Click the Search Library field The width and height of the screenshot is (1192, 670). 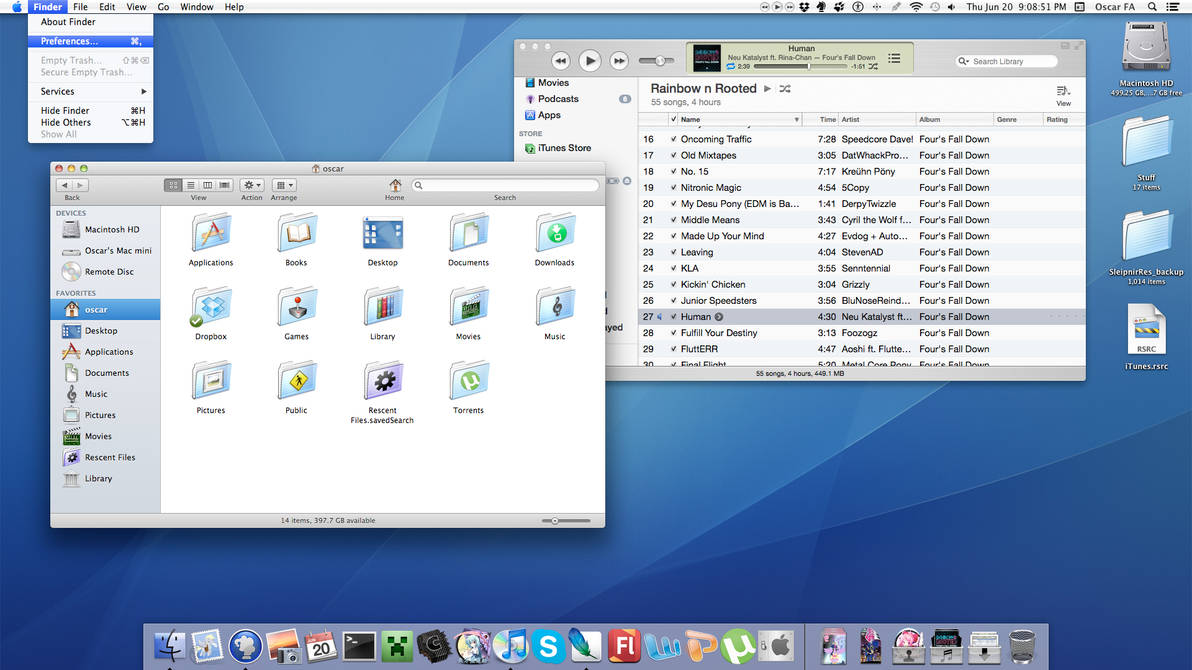(1010, 61)
